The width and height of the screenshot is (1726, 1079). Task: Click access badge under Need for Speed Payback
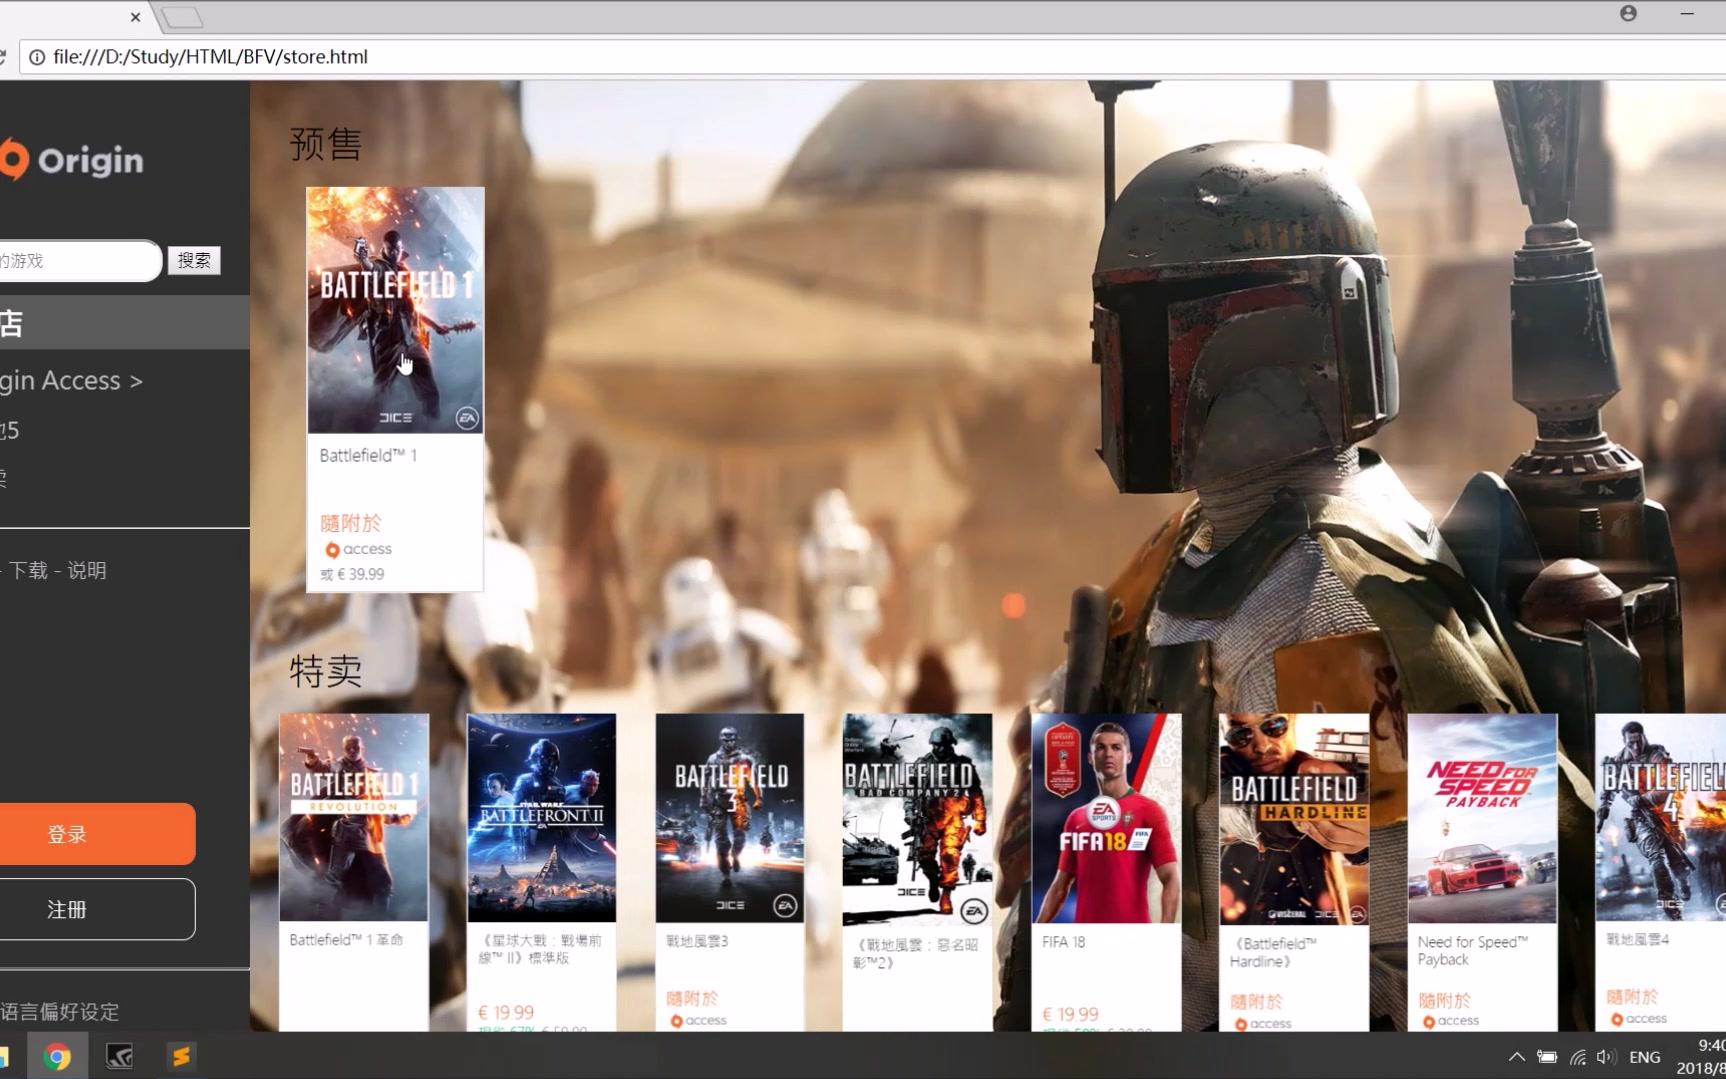[1450, 1021]
